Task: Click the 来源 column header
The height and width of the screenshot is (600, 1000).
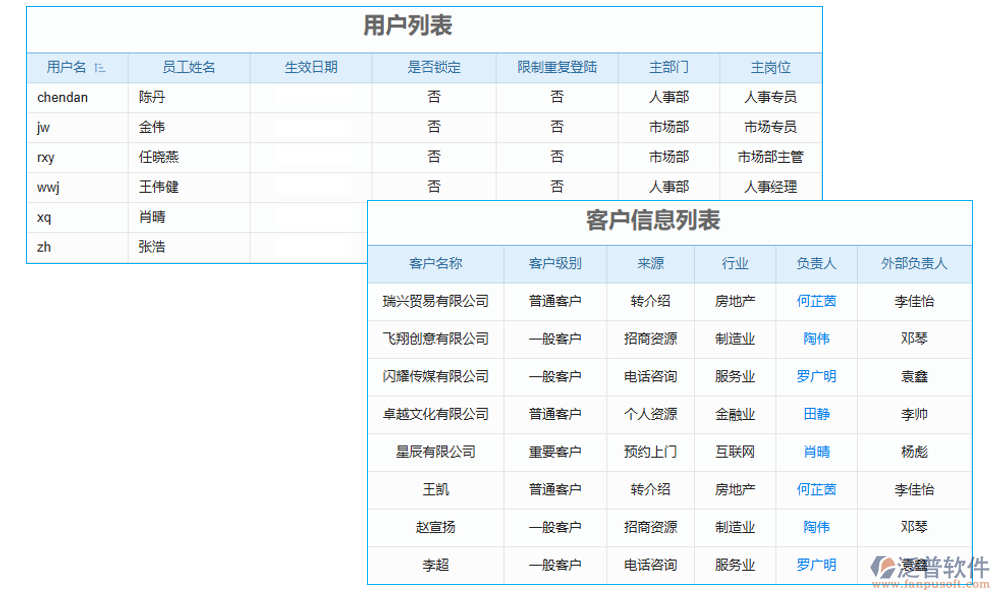Action: (651, 263)
